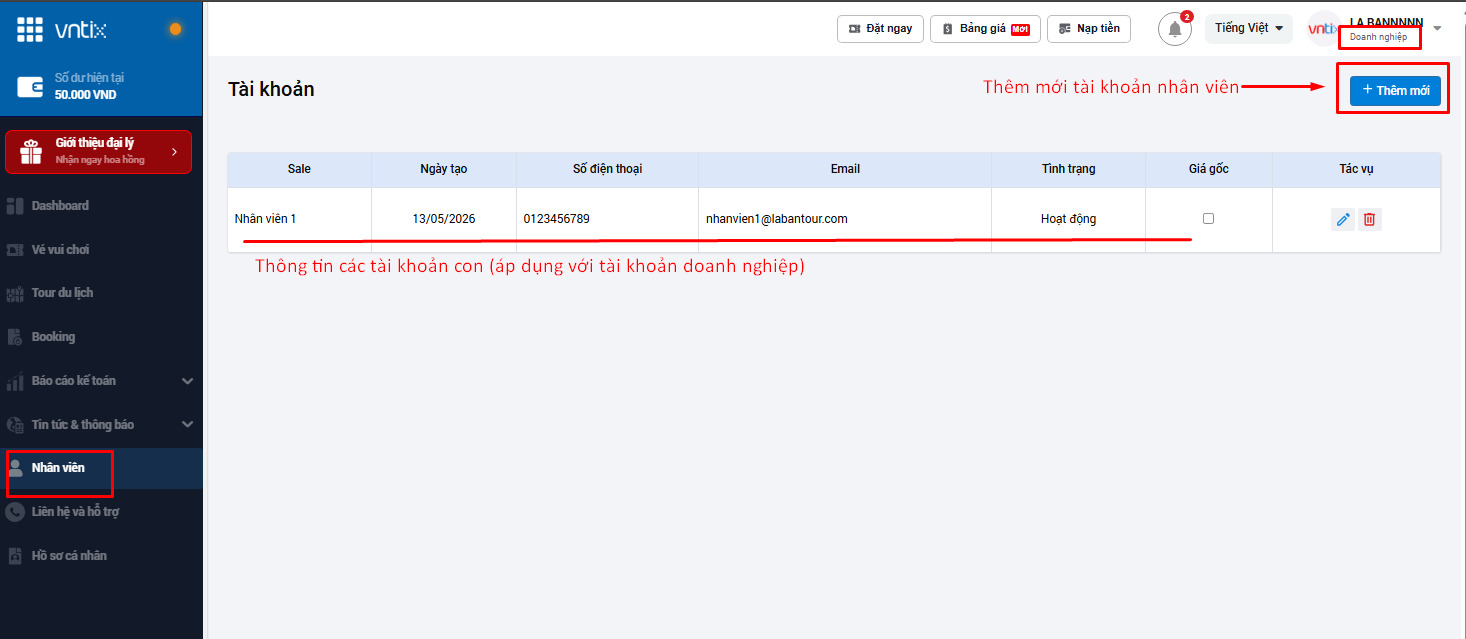
Task: Select the Nhân viên menu item
Action: pyautogui.click(x=101, y=468)
